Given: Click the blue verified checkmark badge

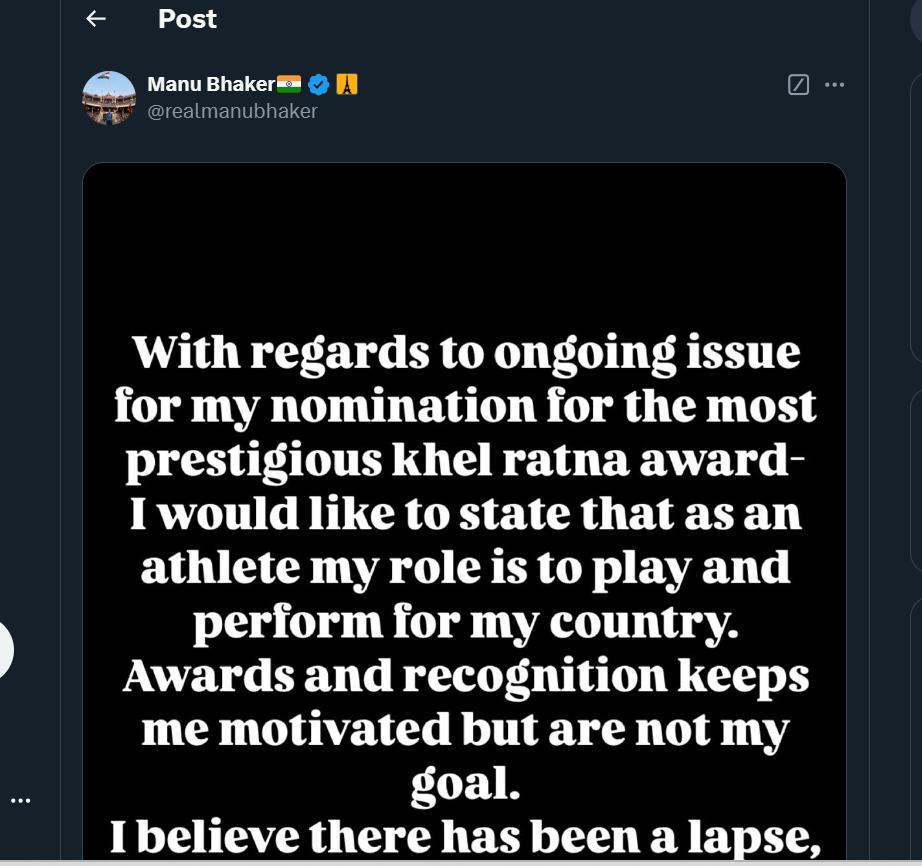Looking at the screenshot, I should tap(319, 84).
